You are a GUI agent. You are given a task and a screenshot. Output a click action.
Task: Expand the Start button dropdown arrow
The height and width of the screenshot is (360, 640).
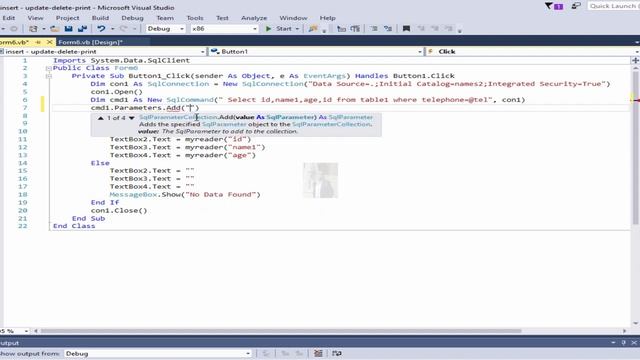pyautogui.click(x=297, y=29)
